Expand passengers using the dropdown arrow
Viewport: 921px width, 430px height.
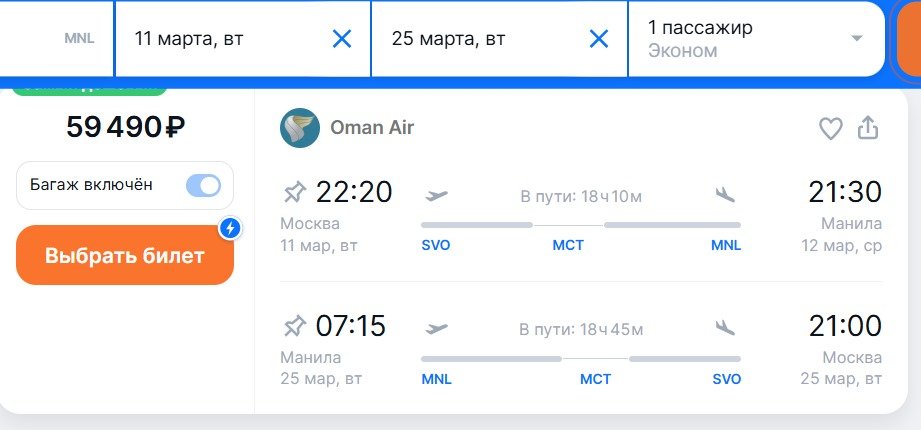[x=857, y=39]
